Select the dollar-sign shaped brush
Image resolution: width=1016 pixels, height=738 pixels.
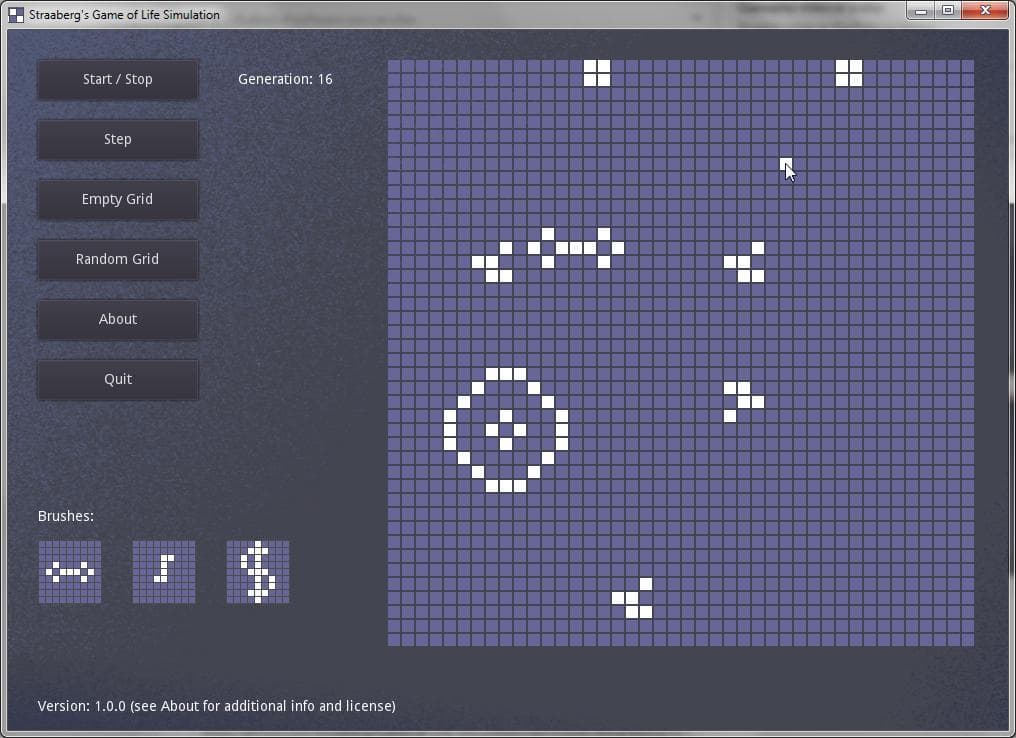coord(258,572)
